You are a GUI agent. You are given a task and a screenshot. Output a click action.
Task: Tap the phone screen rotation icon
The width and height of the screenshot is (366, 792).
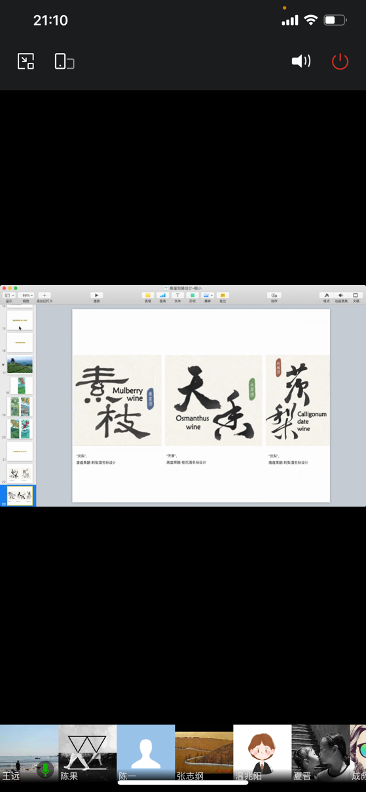tap(64, 62)
